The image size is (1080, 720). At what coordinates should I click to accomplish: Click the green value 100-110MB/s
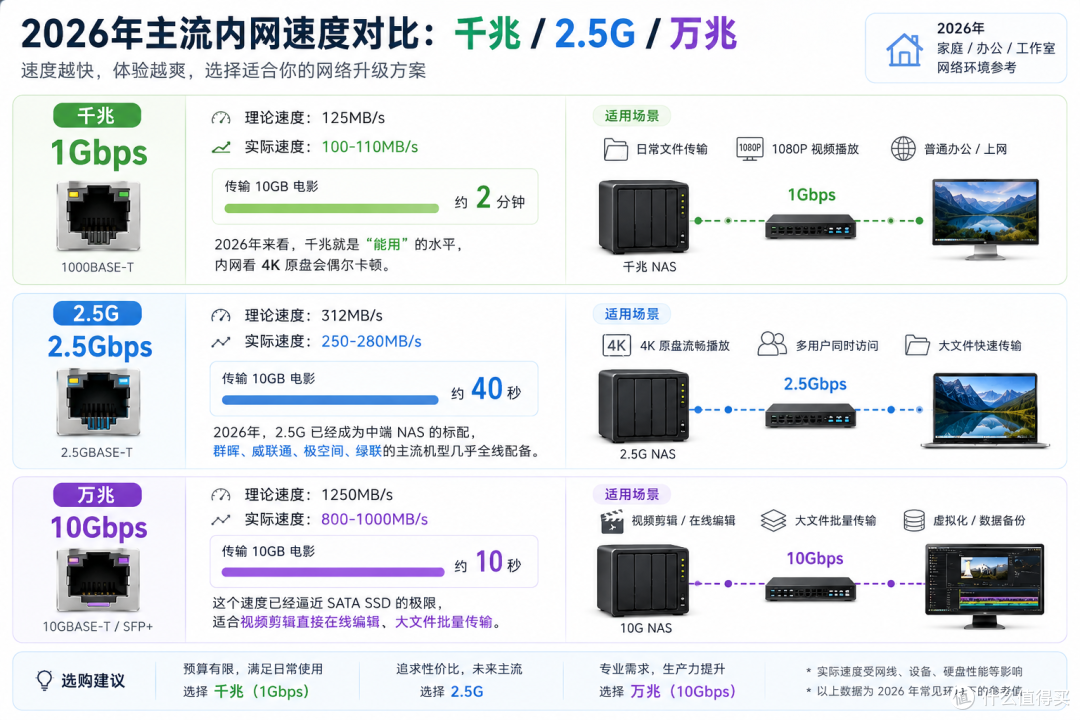[370, 147]
